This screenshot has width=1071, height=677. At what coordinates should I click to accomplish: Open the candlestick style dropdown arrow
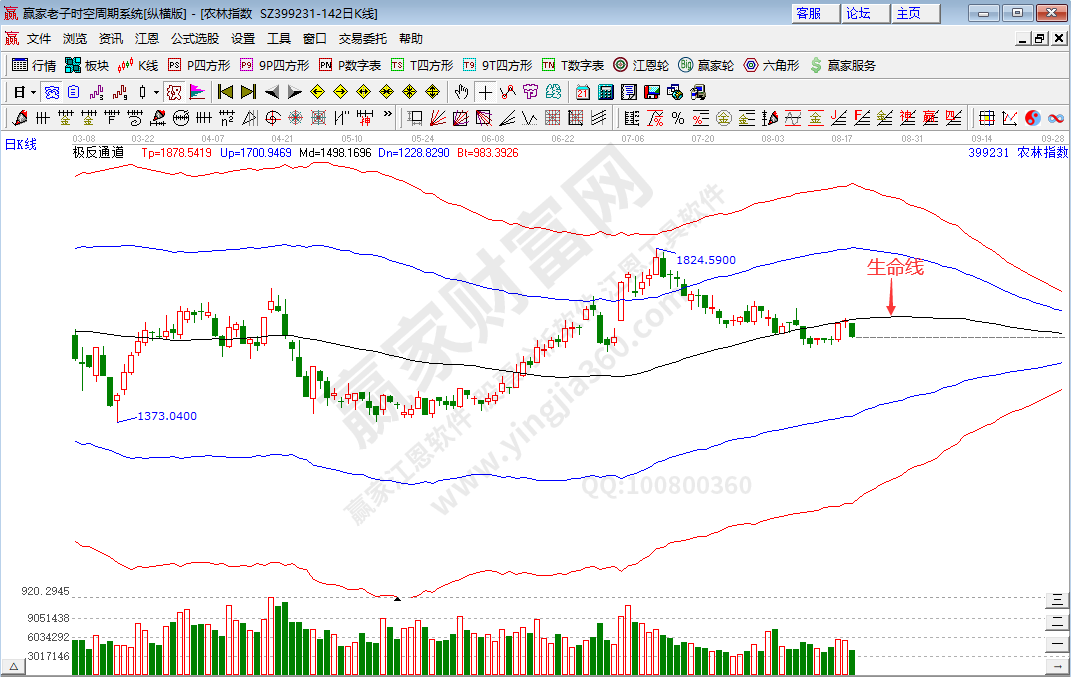156,92
